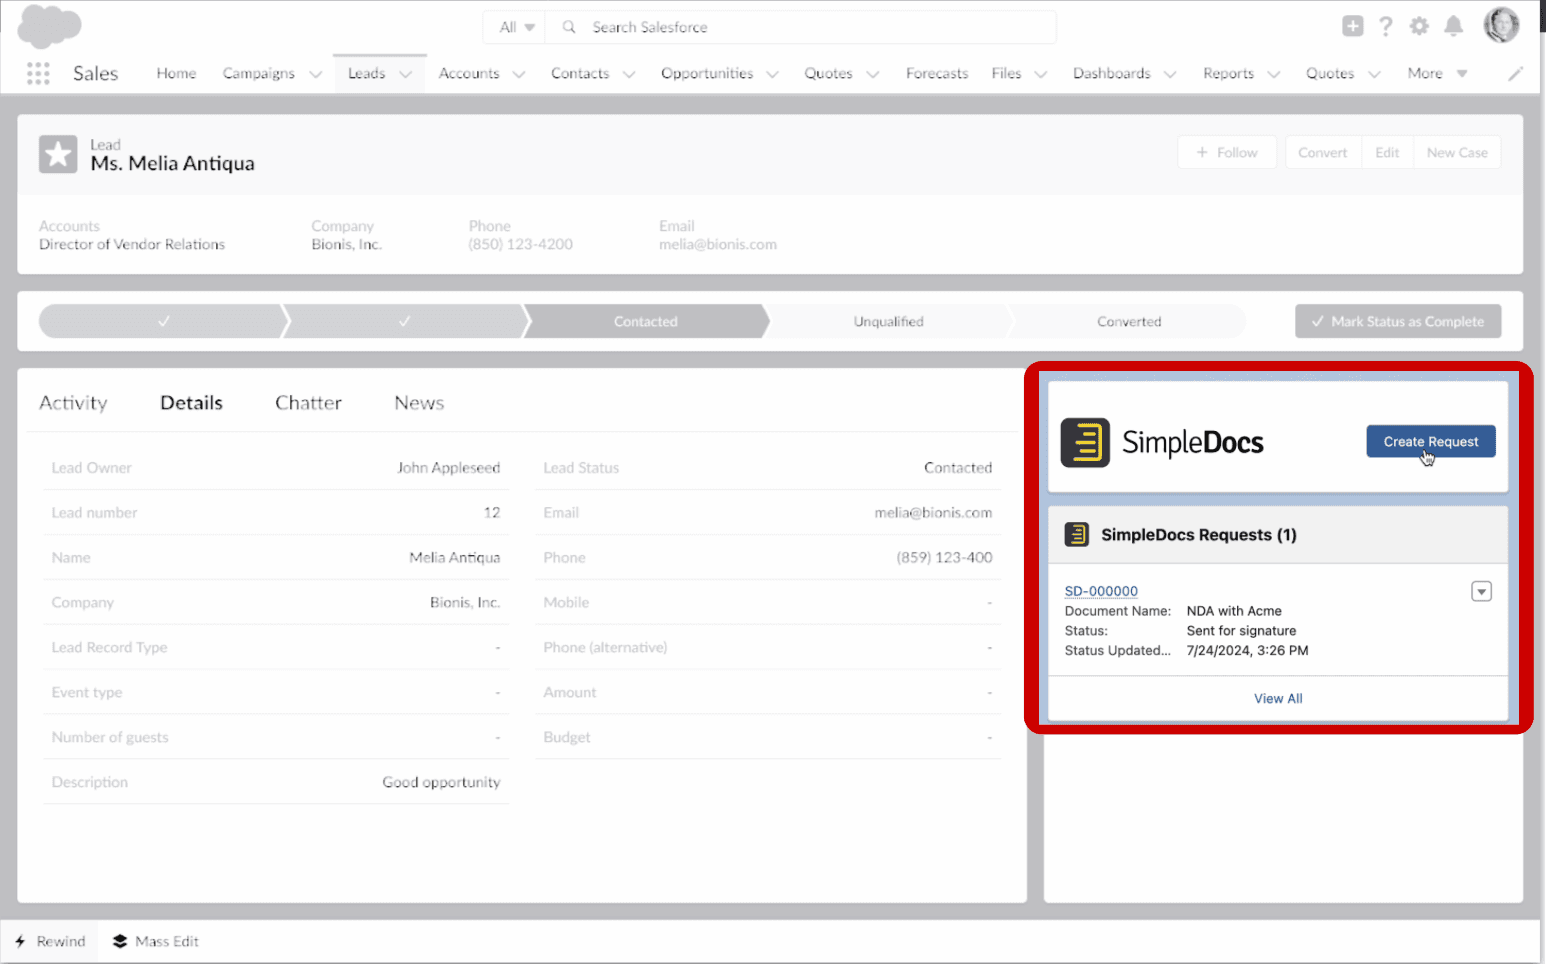Open the SD-000000 request link

pos(1101,591)
